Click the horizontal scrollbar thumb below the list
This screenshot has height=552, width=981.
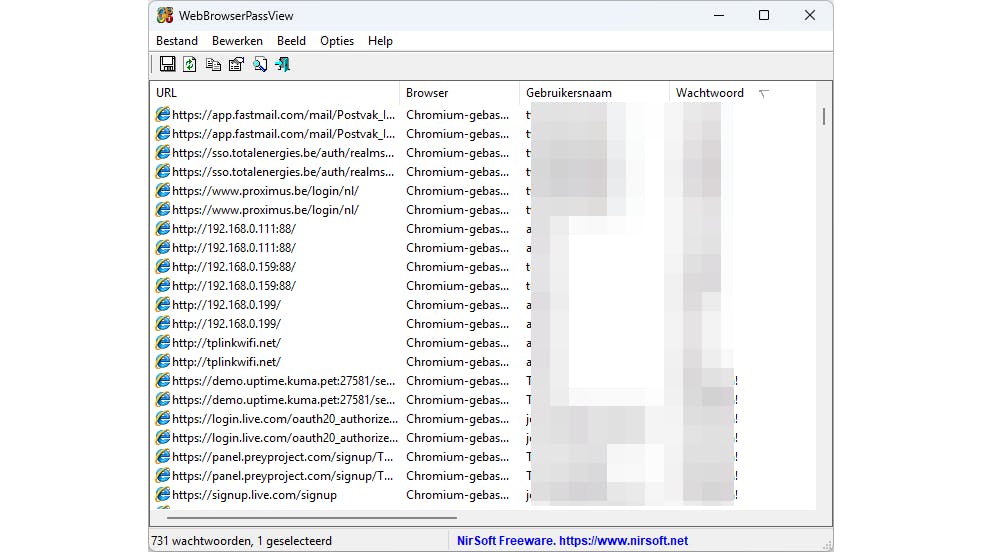pyautogui.click(x=312, y=518)
